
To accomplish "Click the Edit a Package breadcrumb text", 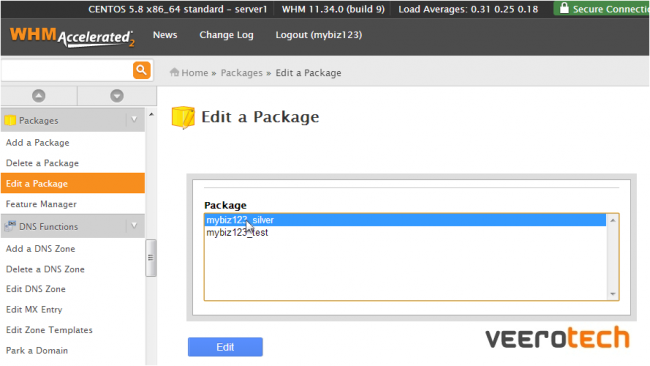I will click(308, 73).
